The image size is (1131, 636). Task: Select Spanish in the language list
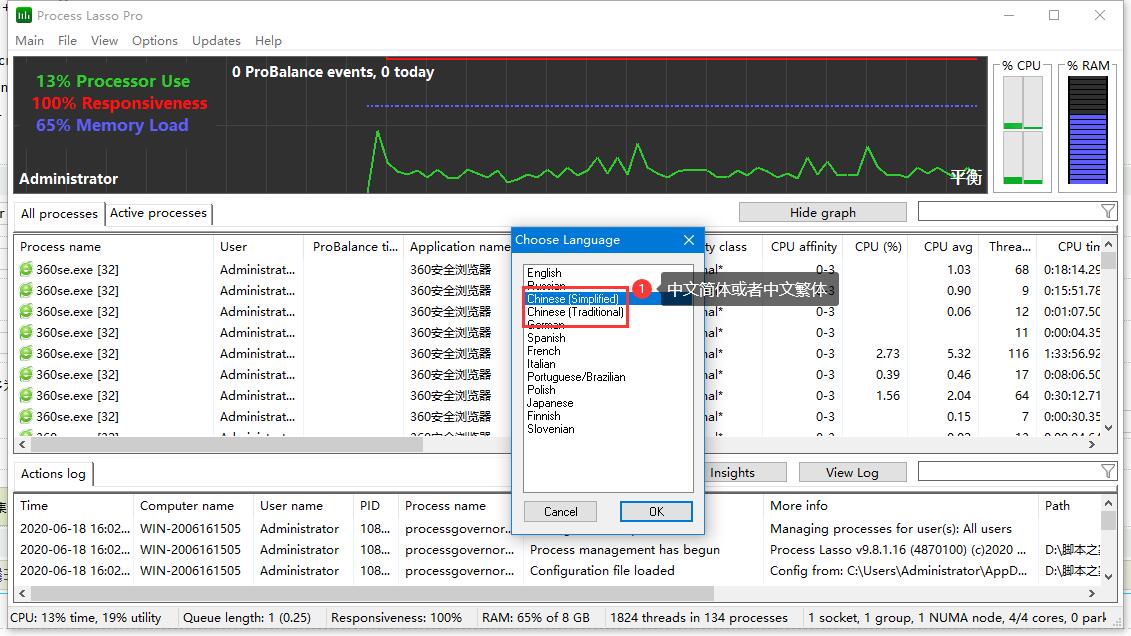(546, 337)
